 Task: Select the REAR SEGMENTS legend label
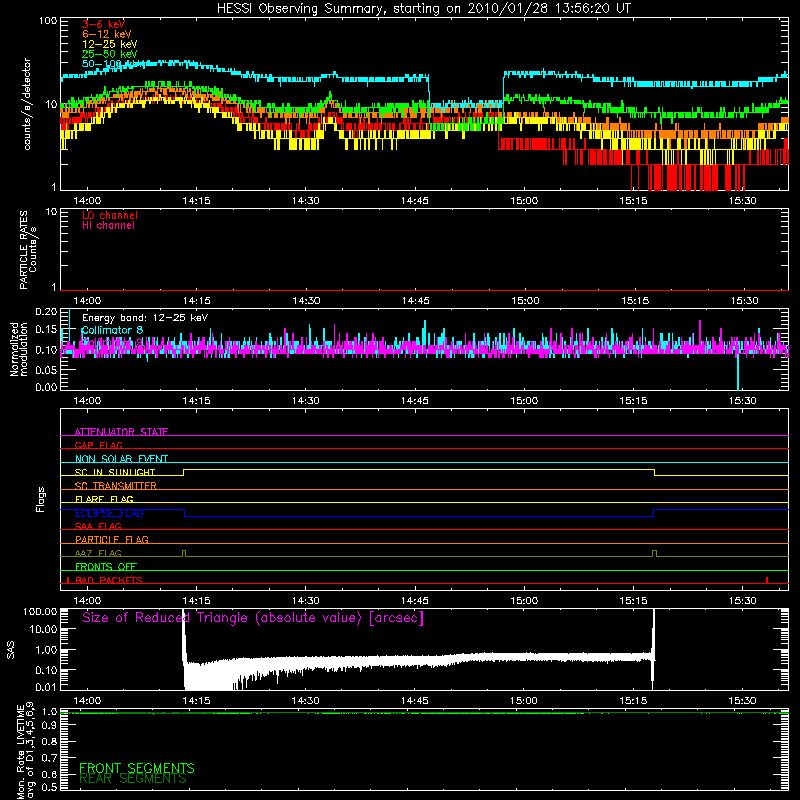pos(133,779)
